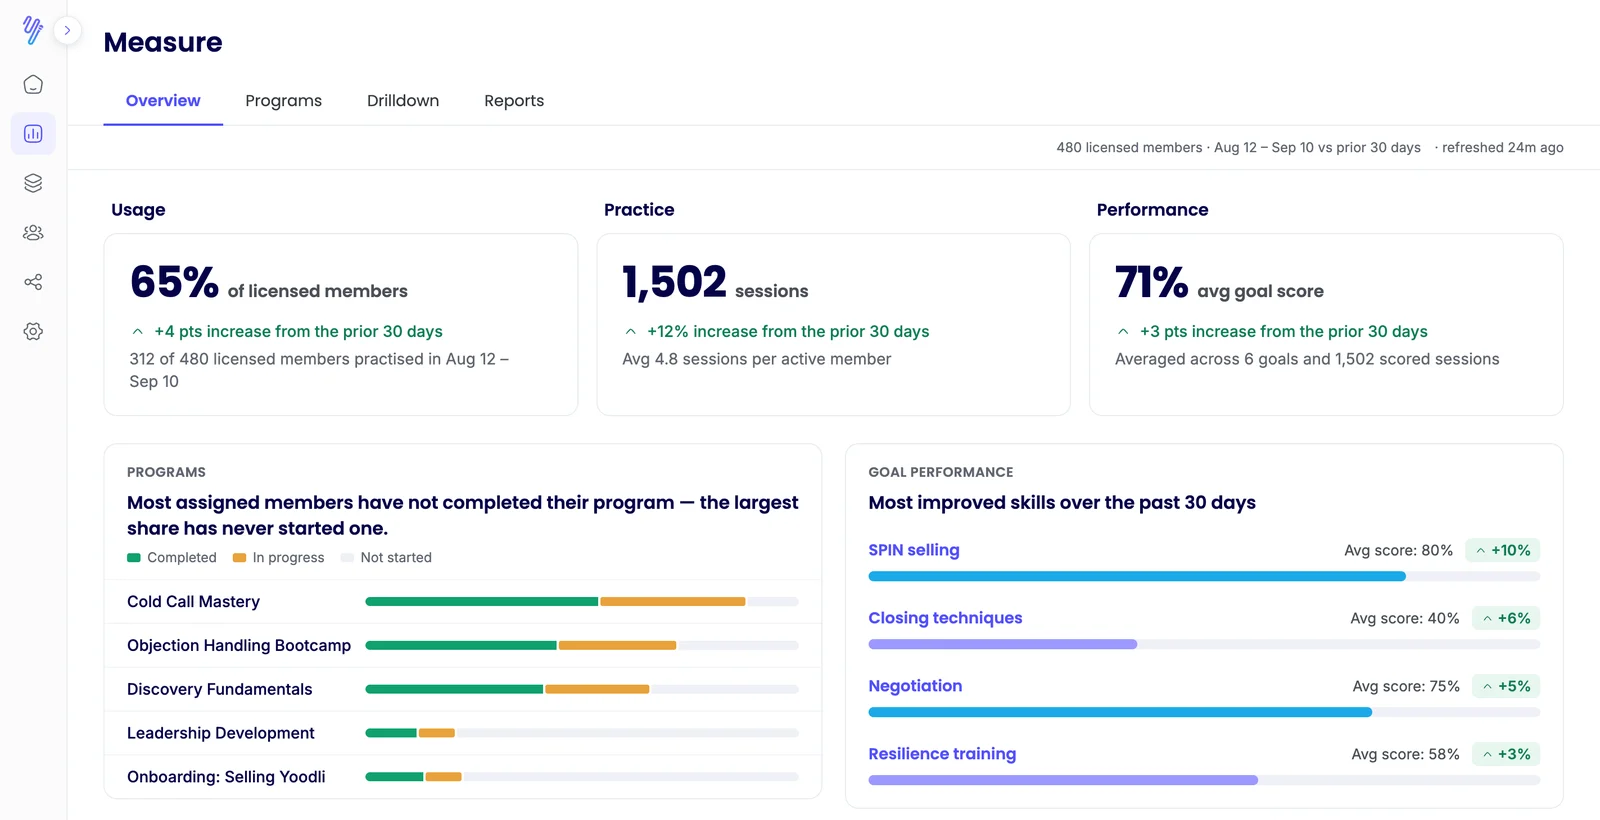Click 'Avg 4.8 sessions per active member'
1600x820 pixels.
pyautogui.click(x=756, y=359)
